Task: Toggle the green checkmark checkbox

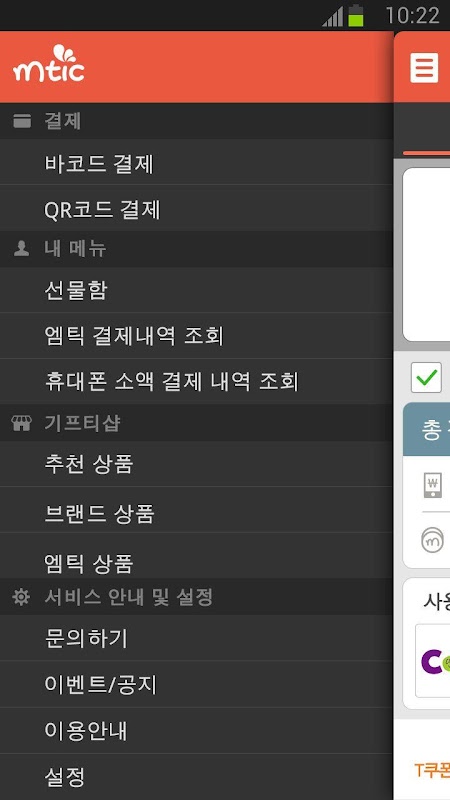Action: click(x=426, y=378)
